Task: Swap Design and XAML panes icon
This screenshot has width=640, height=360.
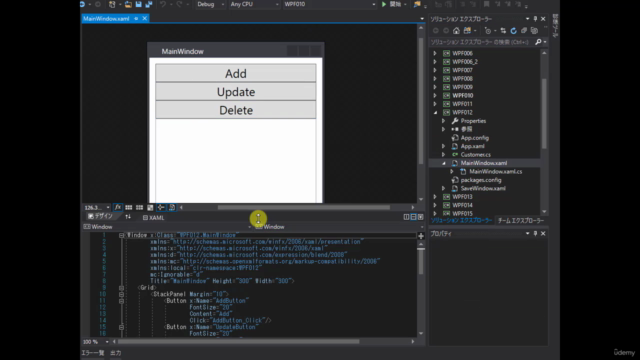Action: (128, 217)
